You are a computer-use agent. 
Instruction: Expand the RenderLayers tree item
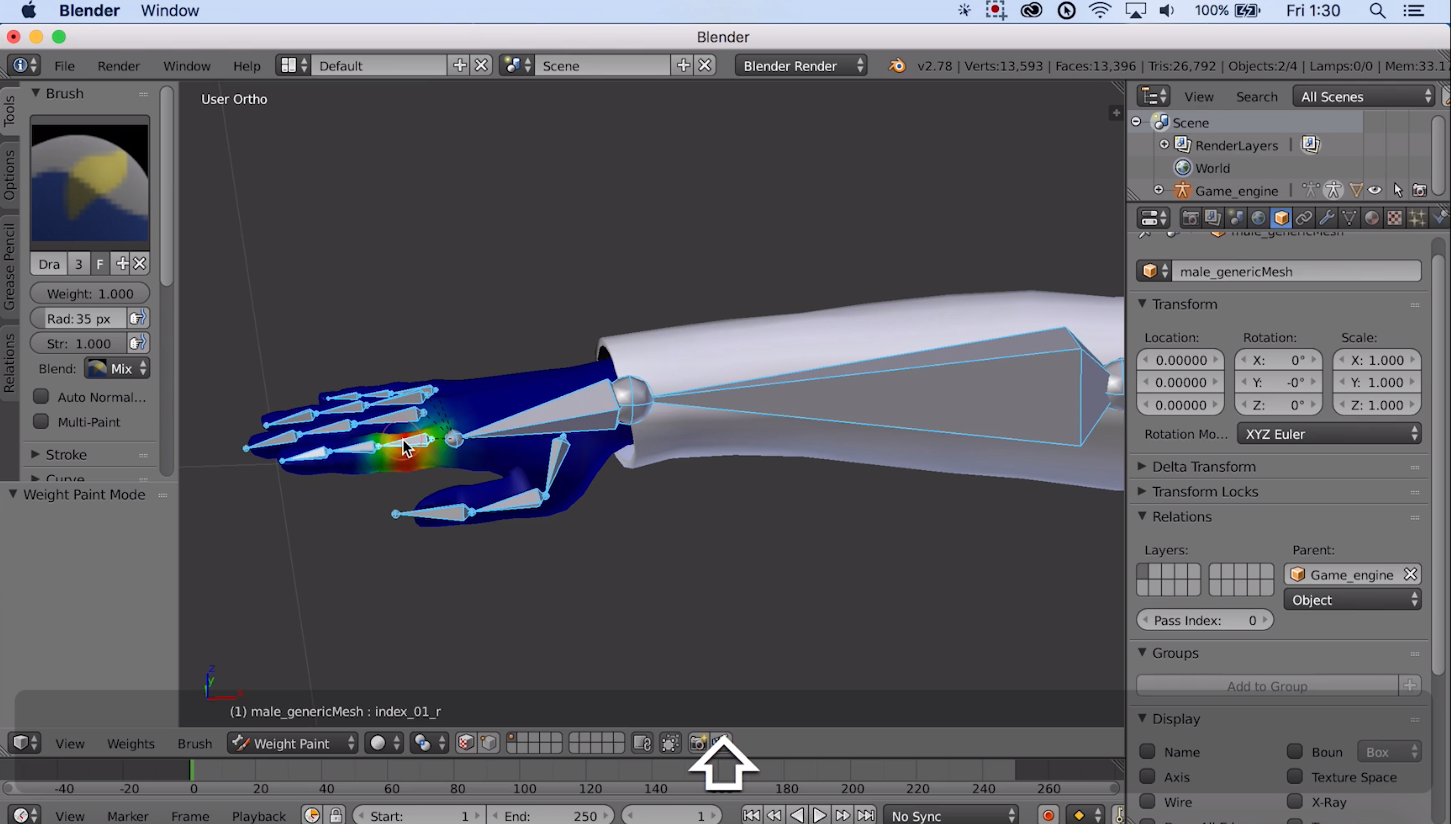[1164, 145]
